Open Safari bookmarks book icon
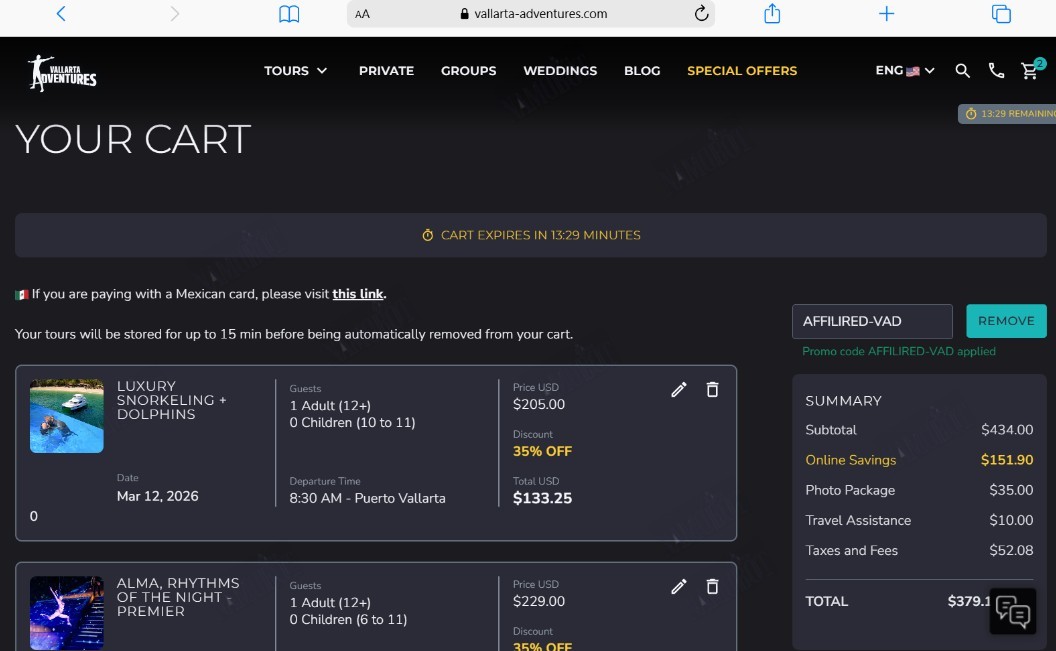The width and height of the screenshot is (1056, 651). 289,13
